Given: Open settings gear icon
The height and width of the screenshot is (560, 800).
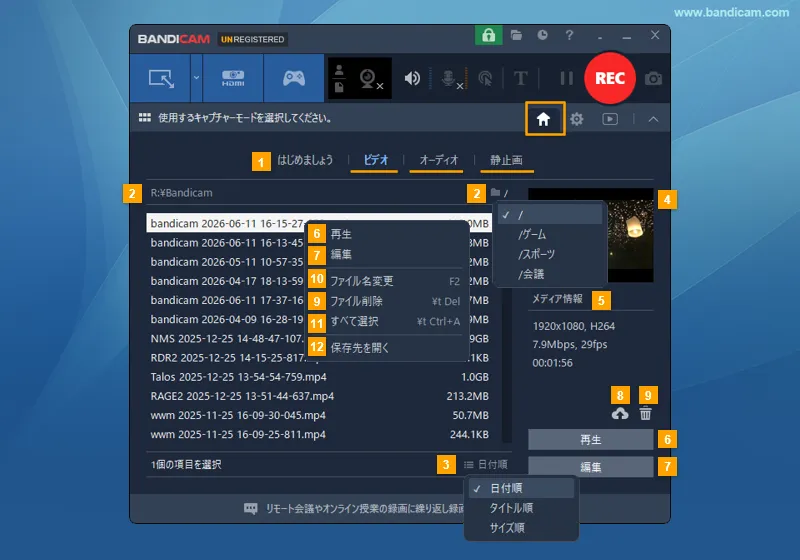Looking at the screenshot, I should [577, 119].
